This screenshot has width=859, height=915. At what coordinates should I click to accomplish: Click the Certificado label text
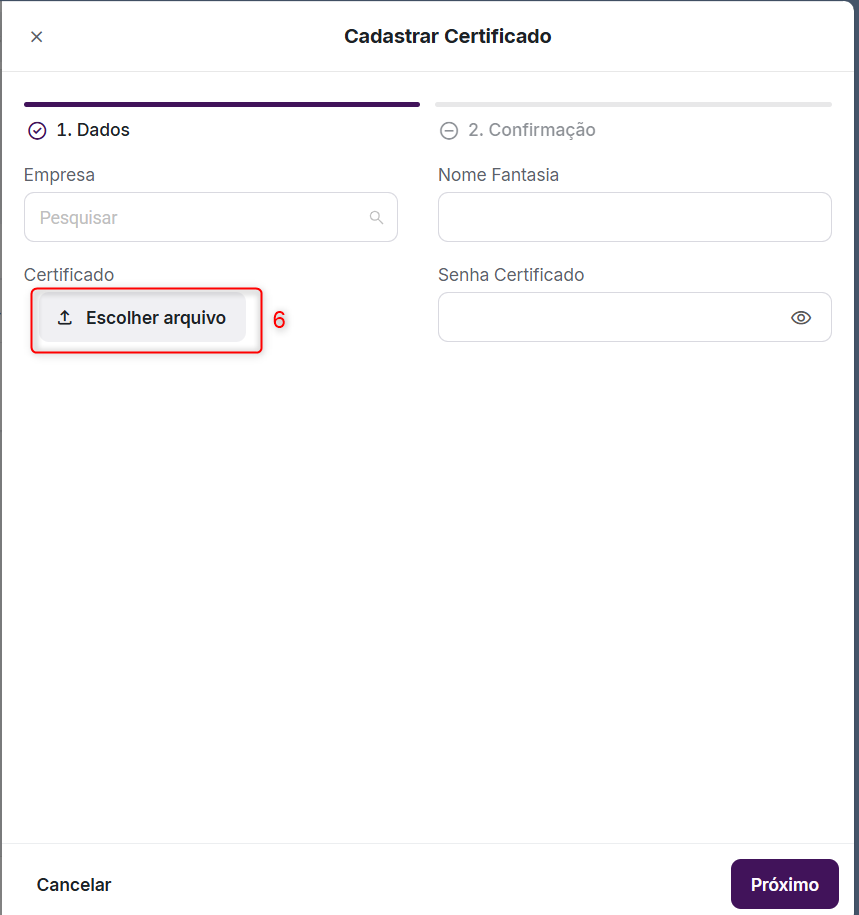tap(69, 275)
